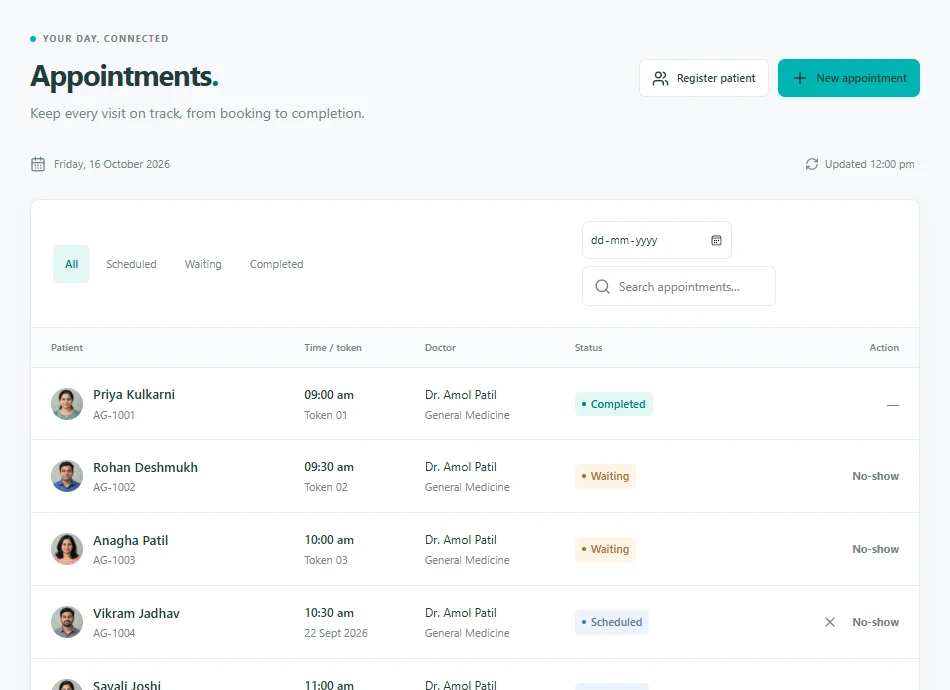Click the Waiting status badge for Anagha Patil
This screenshot has width=950, height=690.
tap(605, 549)
